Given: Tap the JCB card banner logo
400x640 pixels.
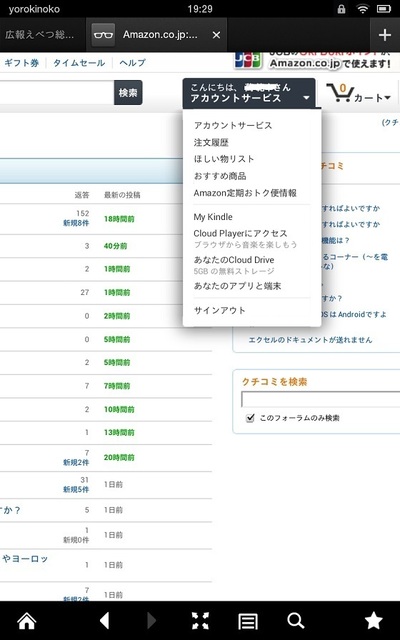Looking at the screenshot, I should coord(247,60).
